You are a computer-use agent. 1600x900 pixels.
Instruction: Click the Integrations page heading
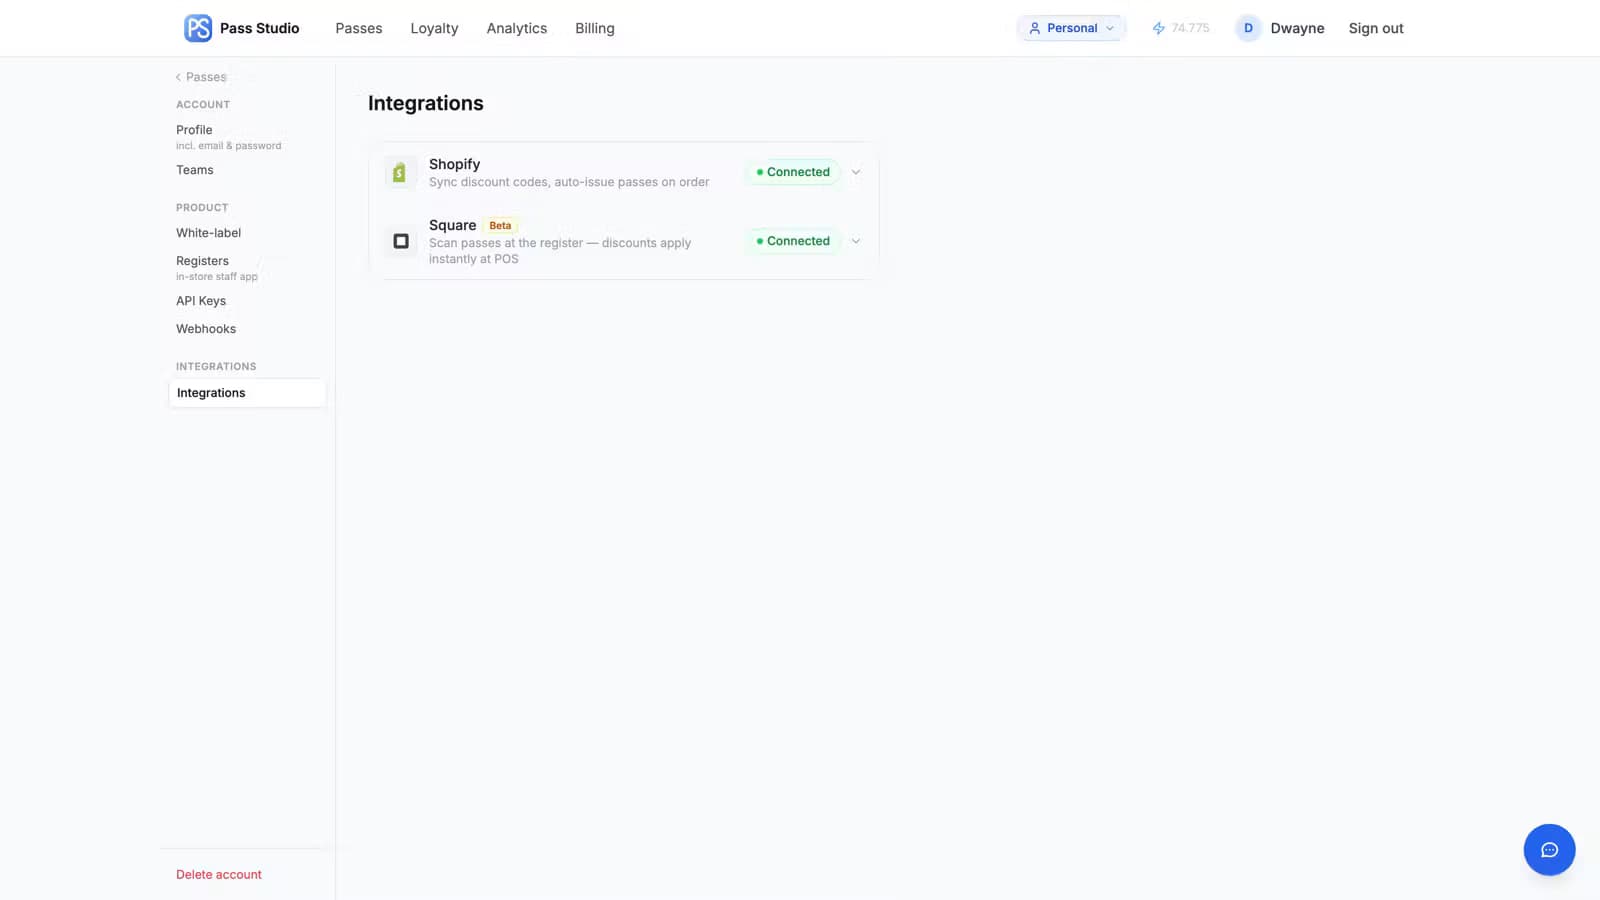tap(426, 103)
